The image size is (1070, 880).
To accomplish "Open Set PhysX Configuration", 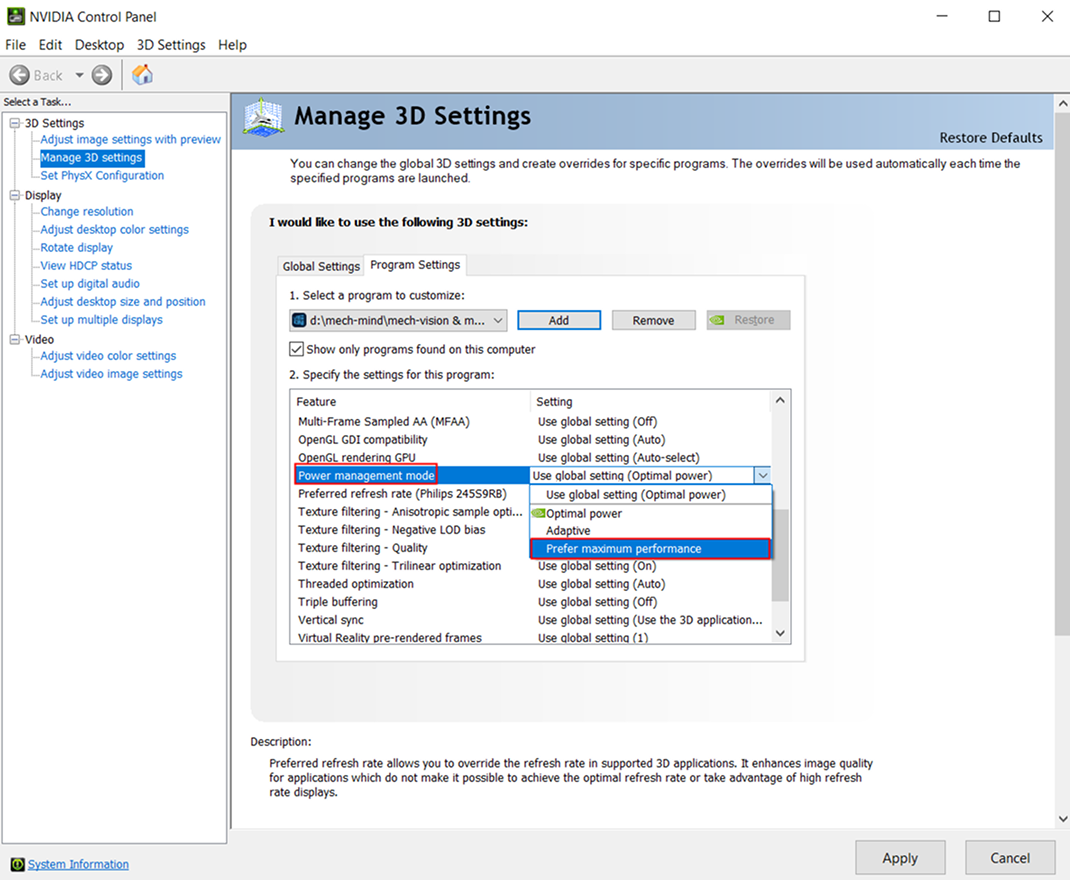I will (x=102, y=175).
